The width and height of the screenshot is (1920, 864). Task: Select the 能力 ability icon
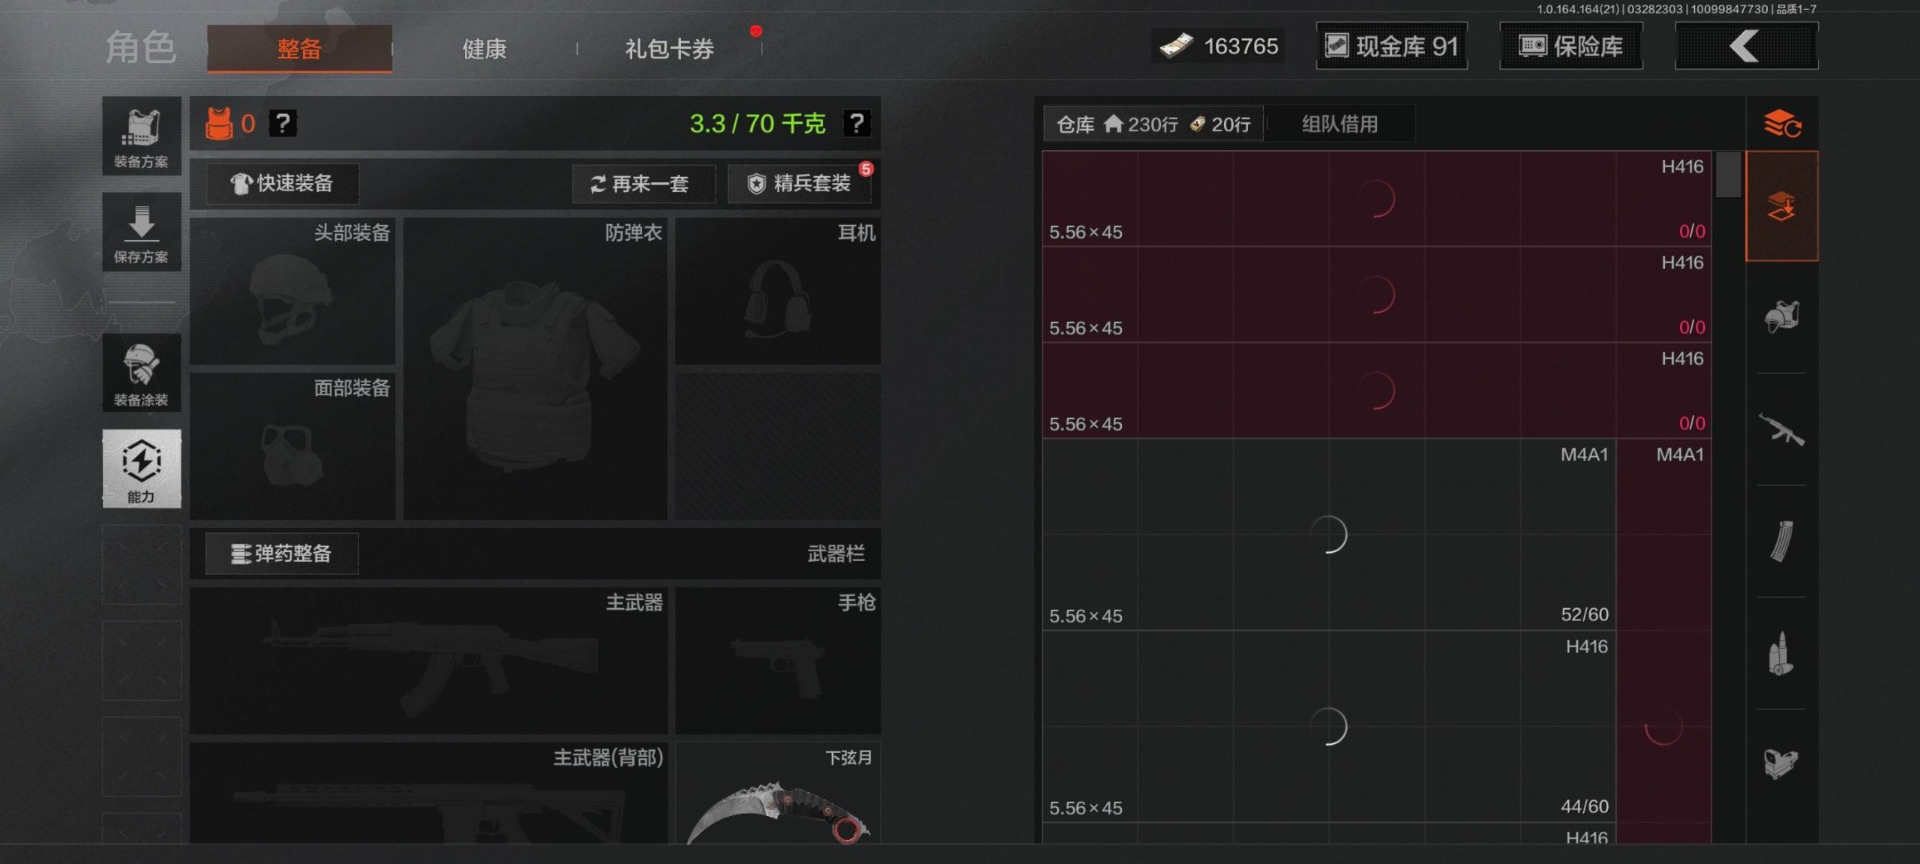(141, 469)
